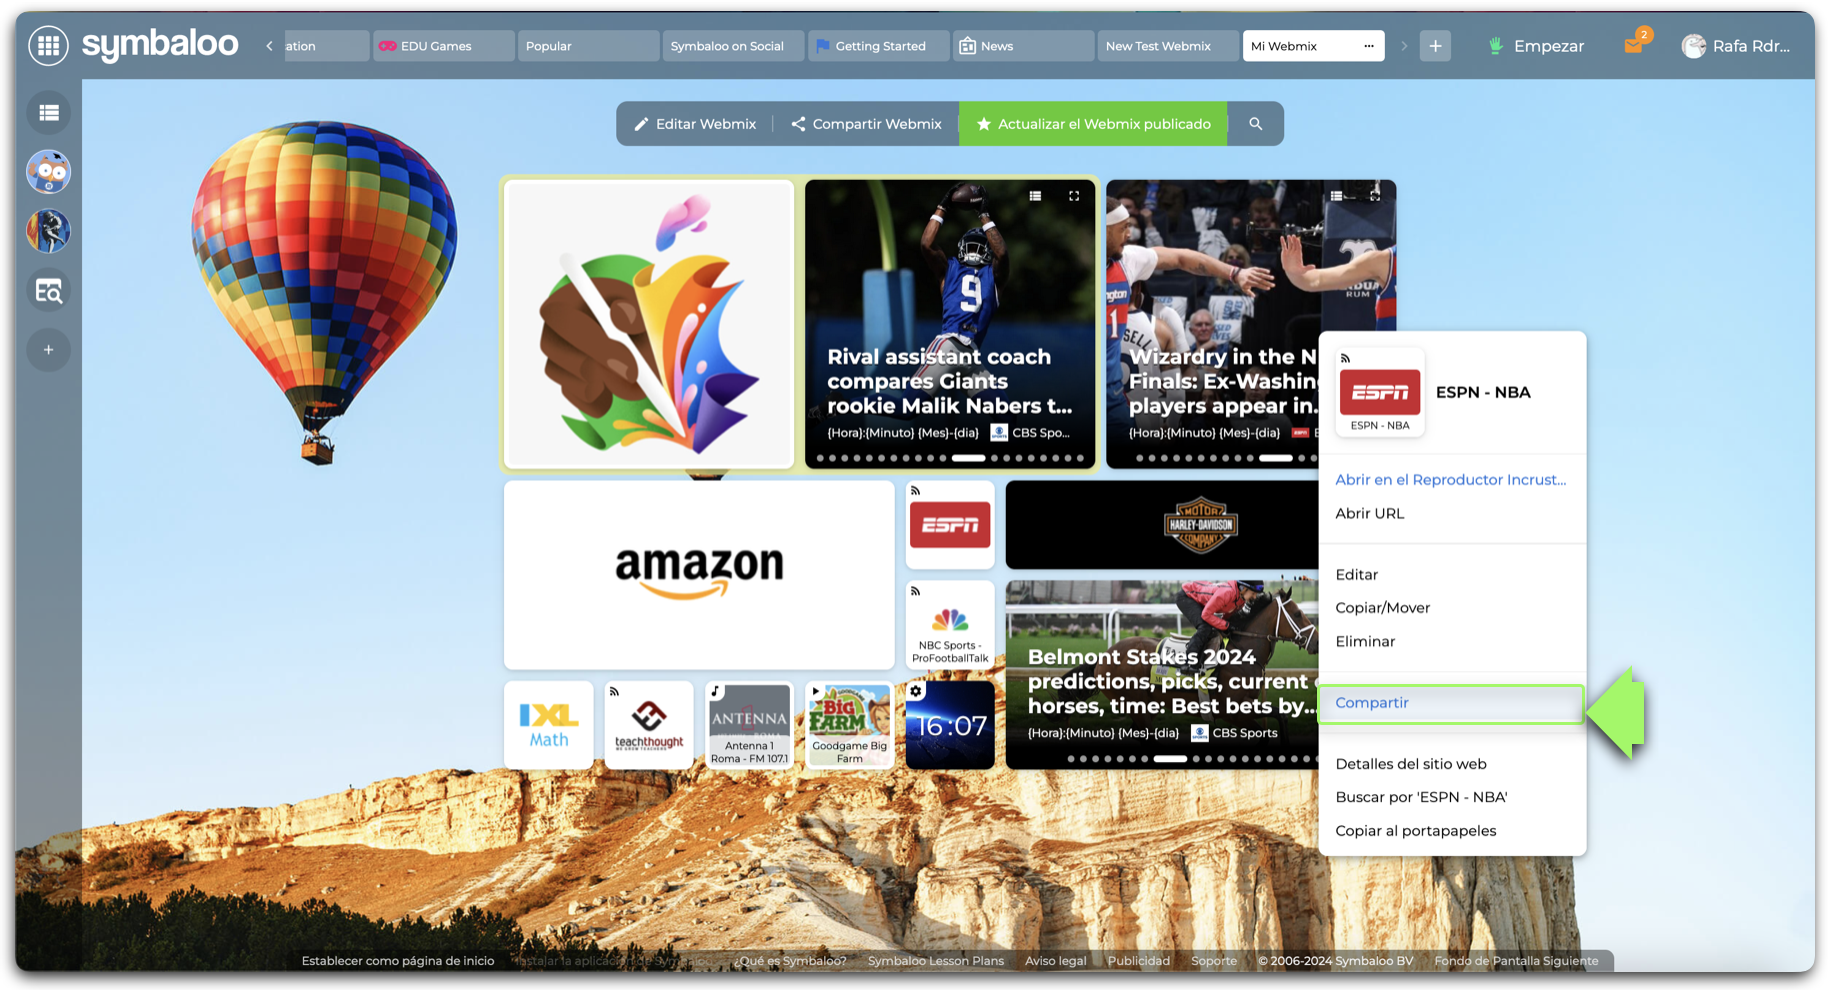Open the owl avatar in sidebar
1830x990 pixels.
pyautogui.click(x=48, y=172)
